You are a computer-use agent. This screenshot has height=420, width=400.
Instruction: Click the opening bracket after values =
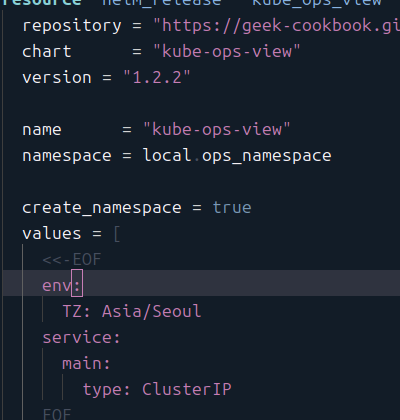pyautogui.click(x=117, y=234)
